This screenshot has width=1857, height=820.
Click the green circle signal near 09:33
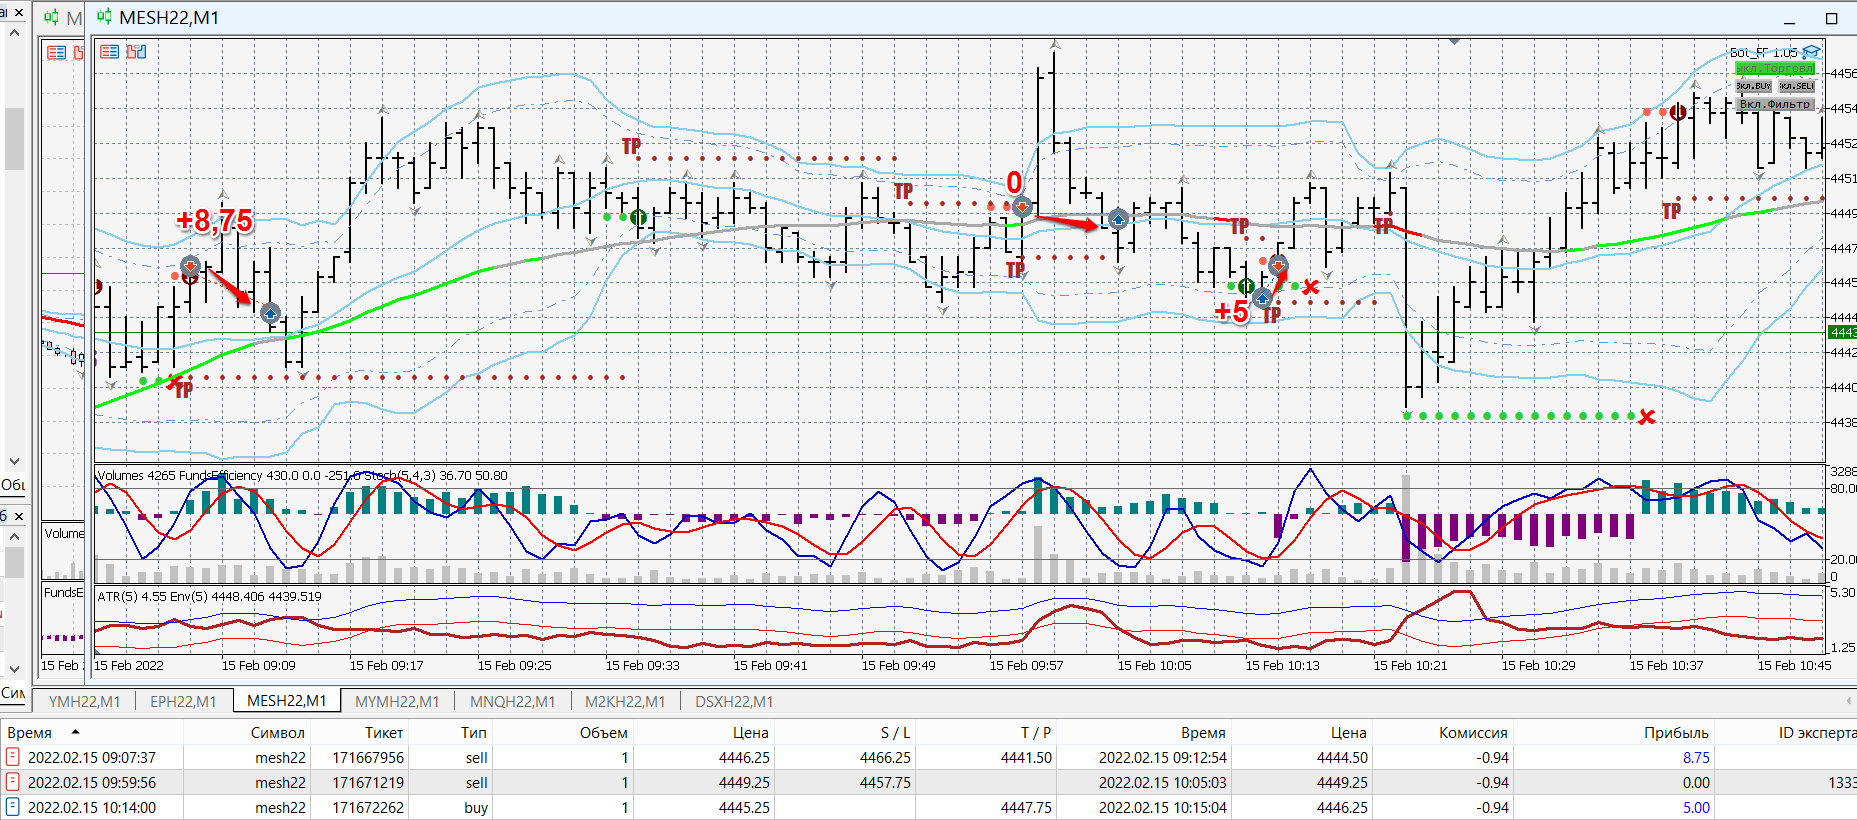pyautogui.click(x=639, y=217)
